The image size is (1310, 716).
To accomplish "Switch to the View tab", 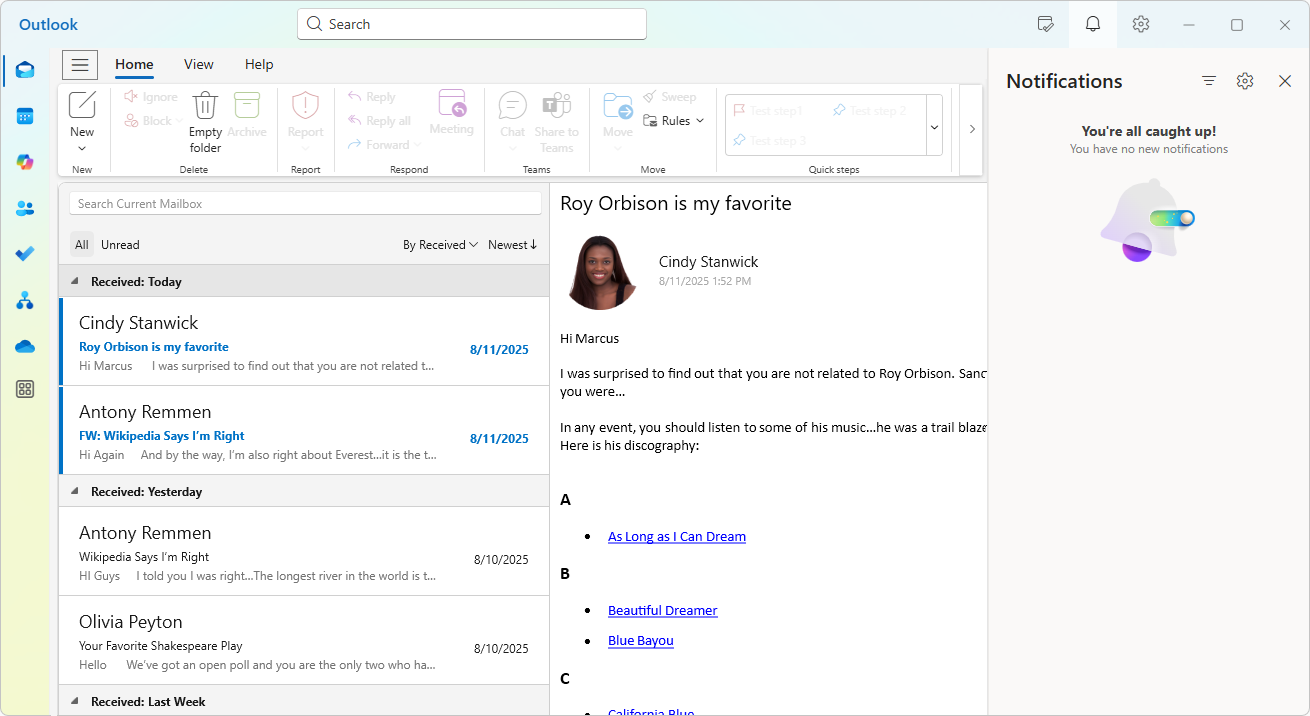I will (x=199, y=64).
